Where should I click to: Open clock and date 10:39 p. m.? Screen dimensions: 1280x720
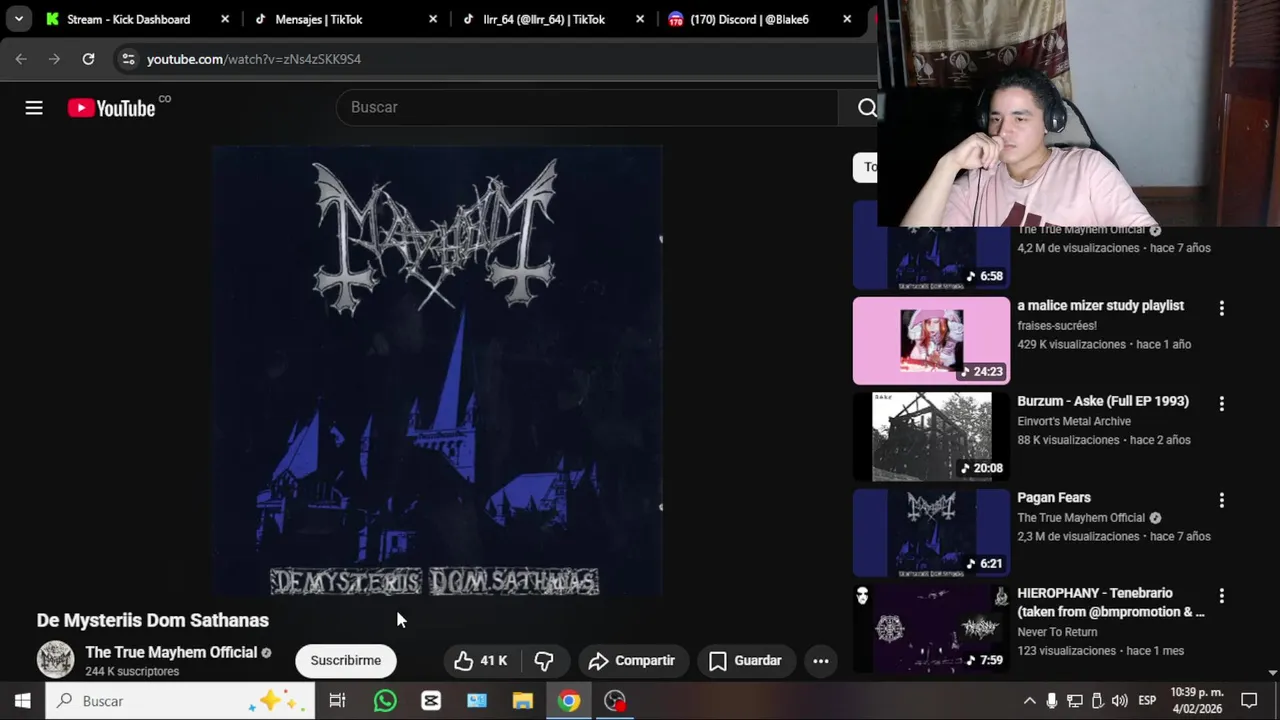(1196, 701)
